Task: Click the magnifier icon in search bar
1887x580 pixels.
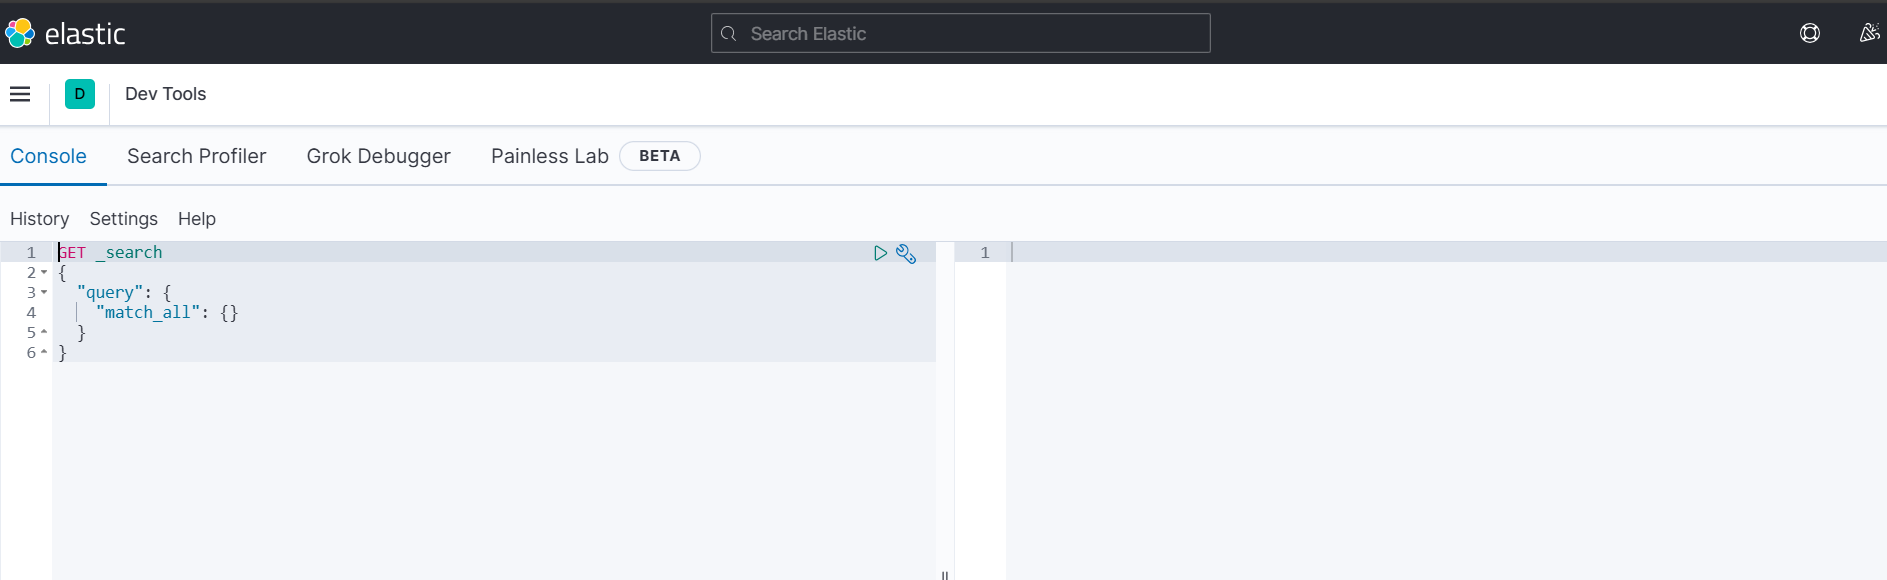Action: click(729, 34)
